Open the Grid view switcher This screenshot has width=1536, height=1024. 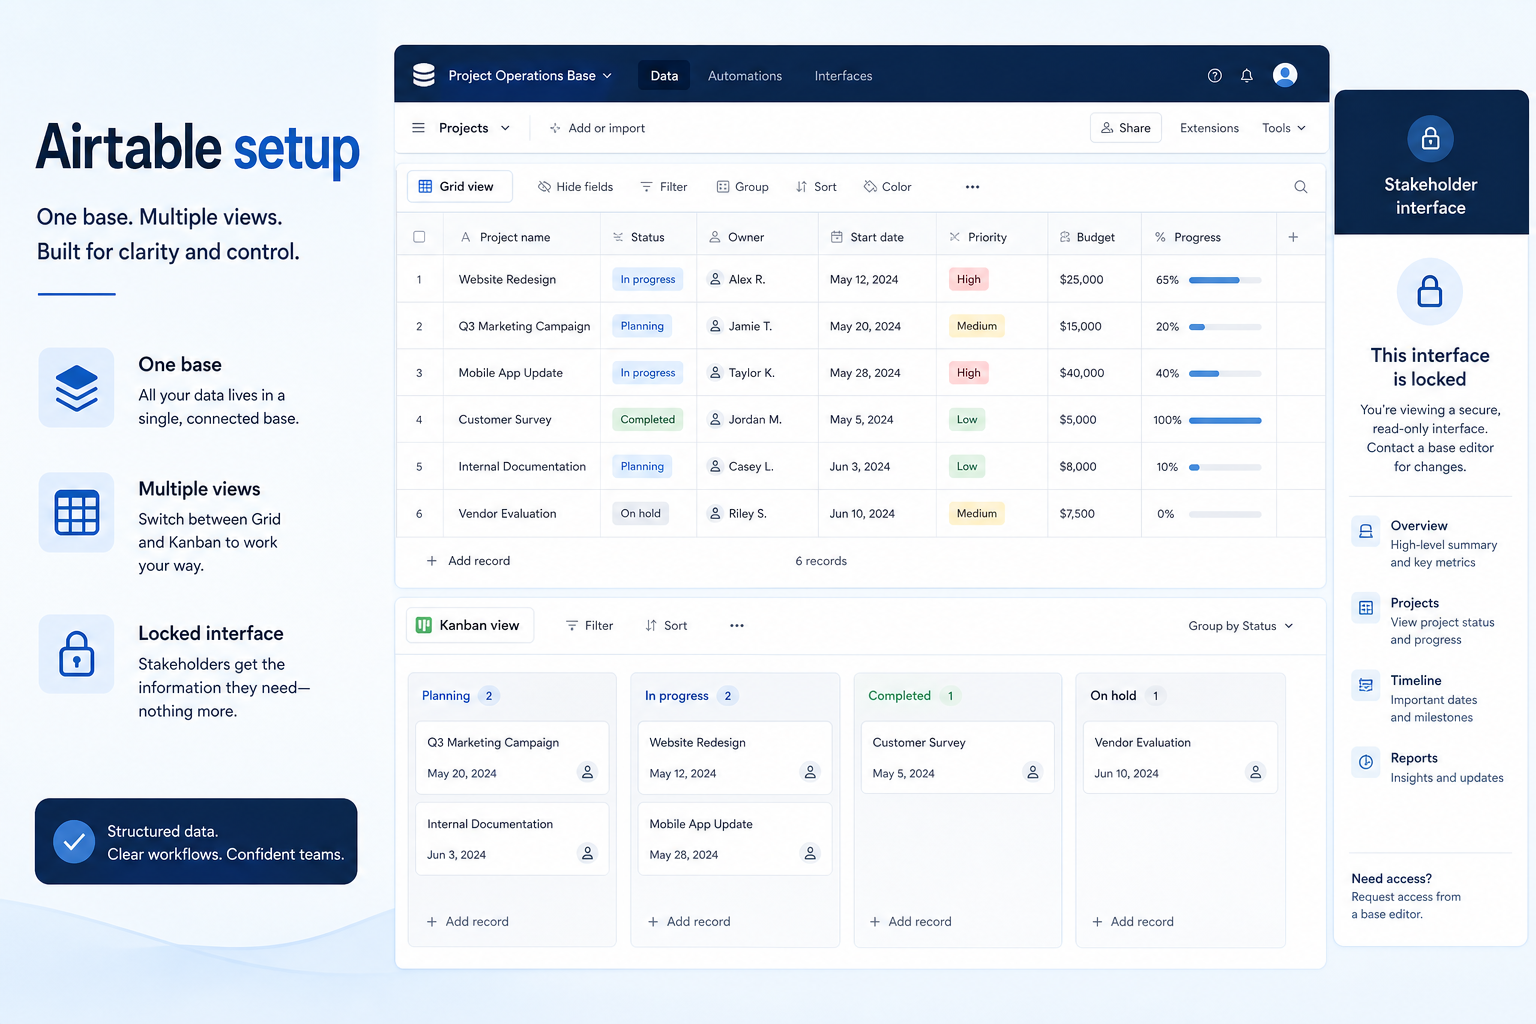pyautogui.click(x=459, y=187)
